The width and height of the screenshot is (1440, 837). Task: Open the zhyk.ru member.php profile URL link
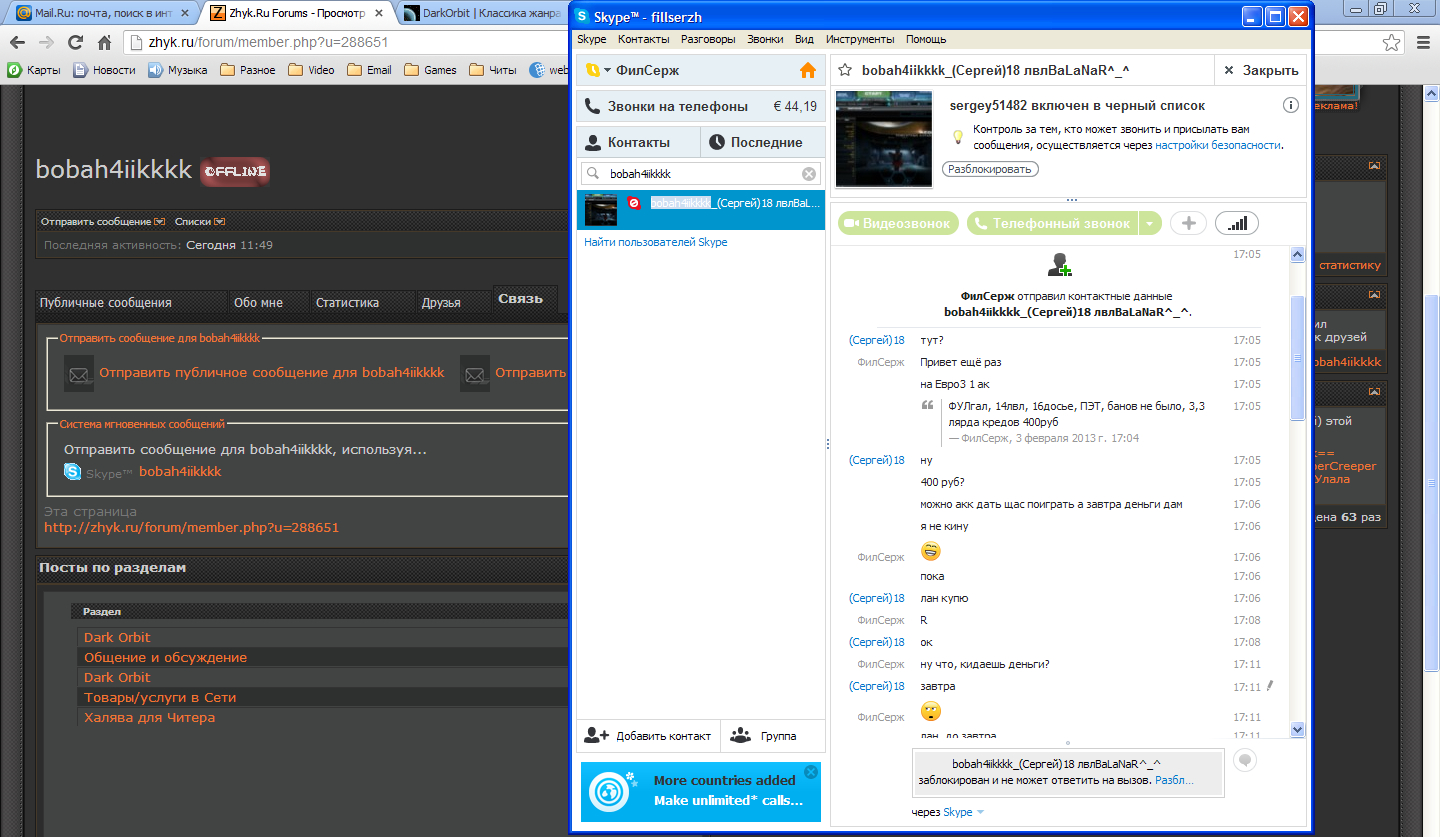192,527
